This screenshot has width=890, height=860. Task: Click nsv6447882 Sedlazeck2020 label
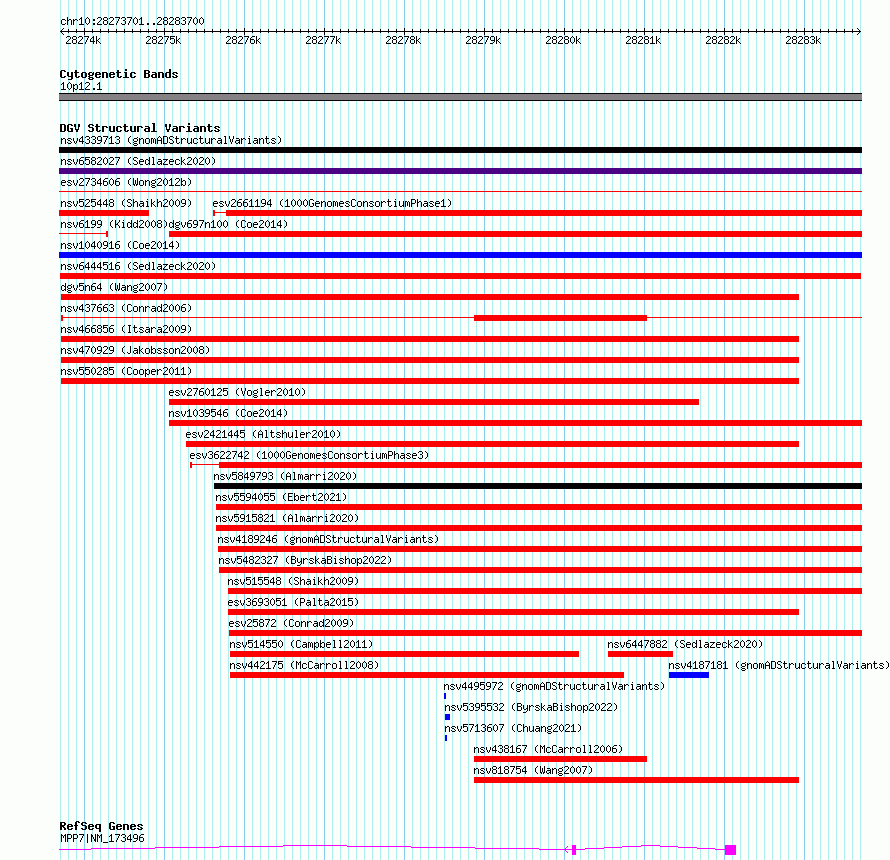(685, 644)
